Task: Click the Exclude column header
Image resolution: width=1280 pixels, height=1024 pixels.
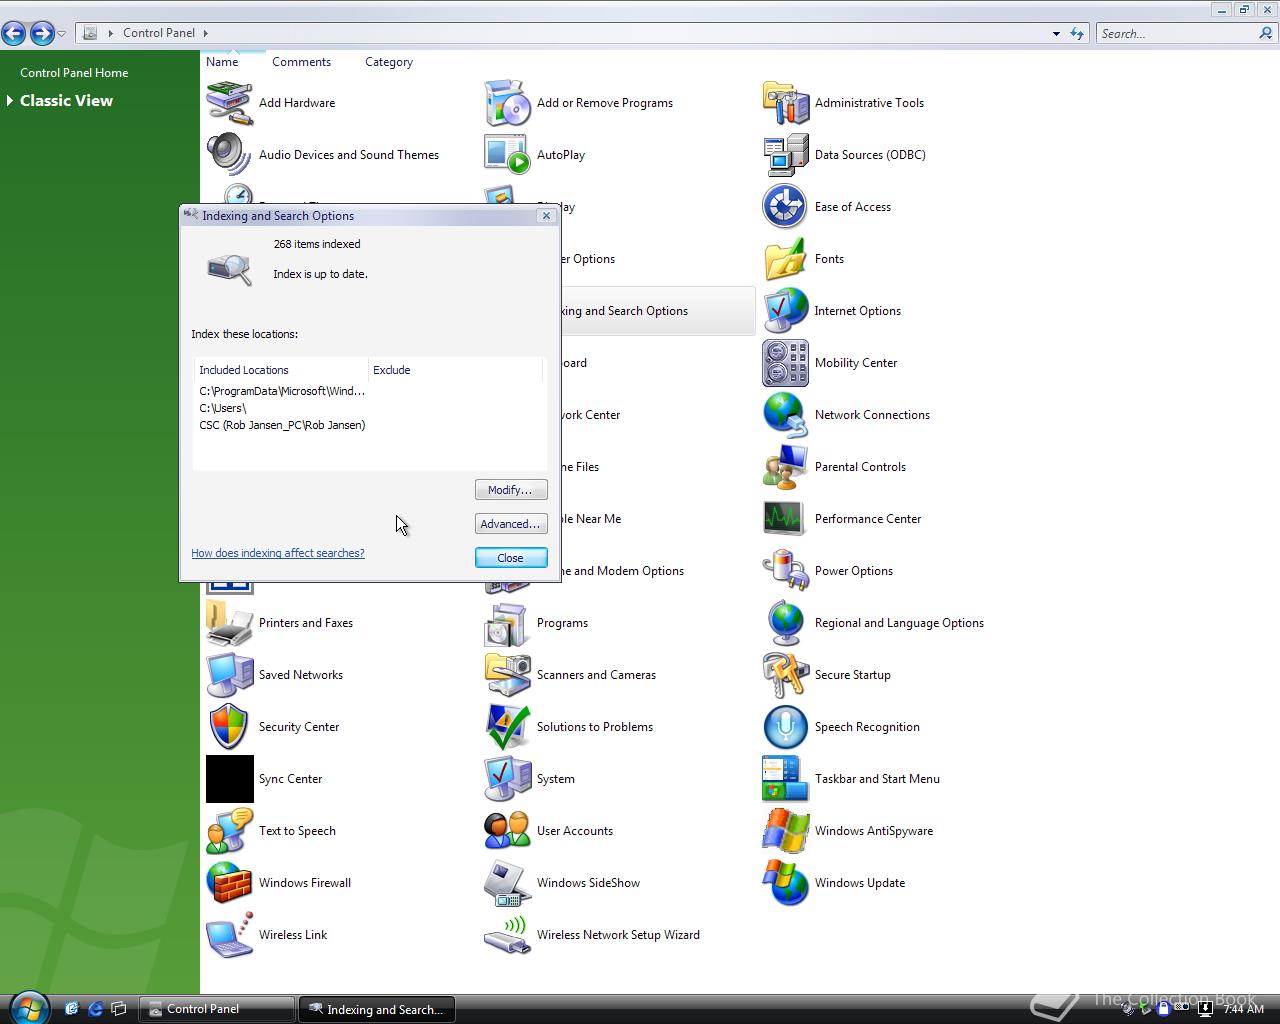Action: point(455,370)
